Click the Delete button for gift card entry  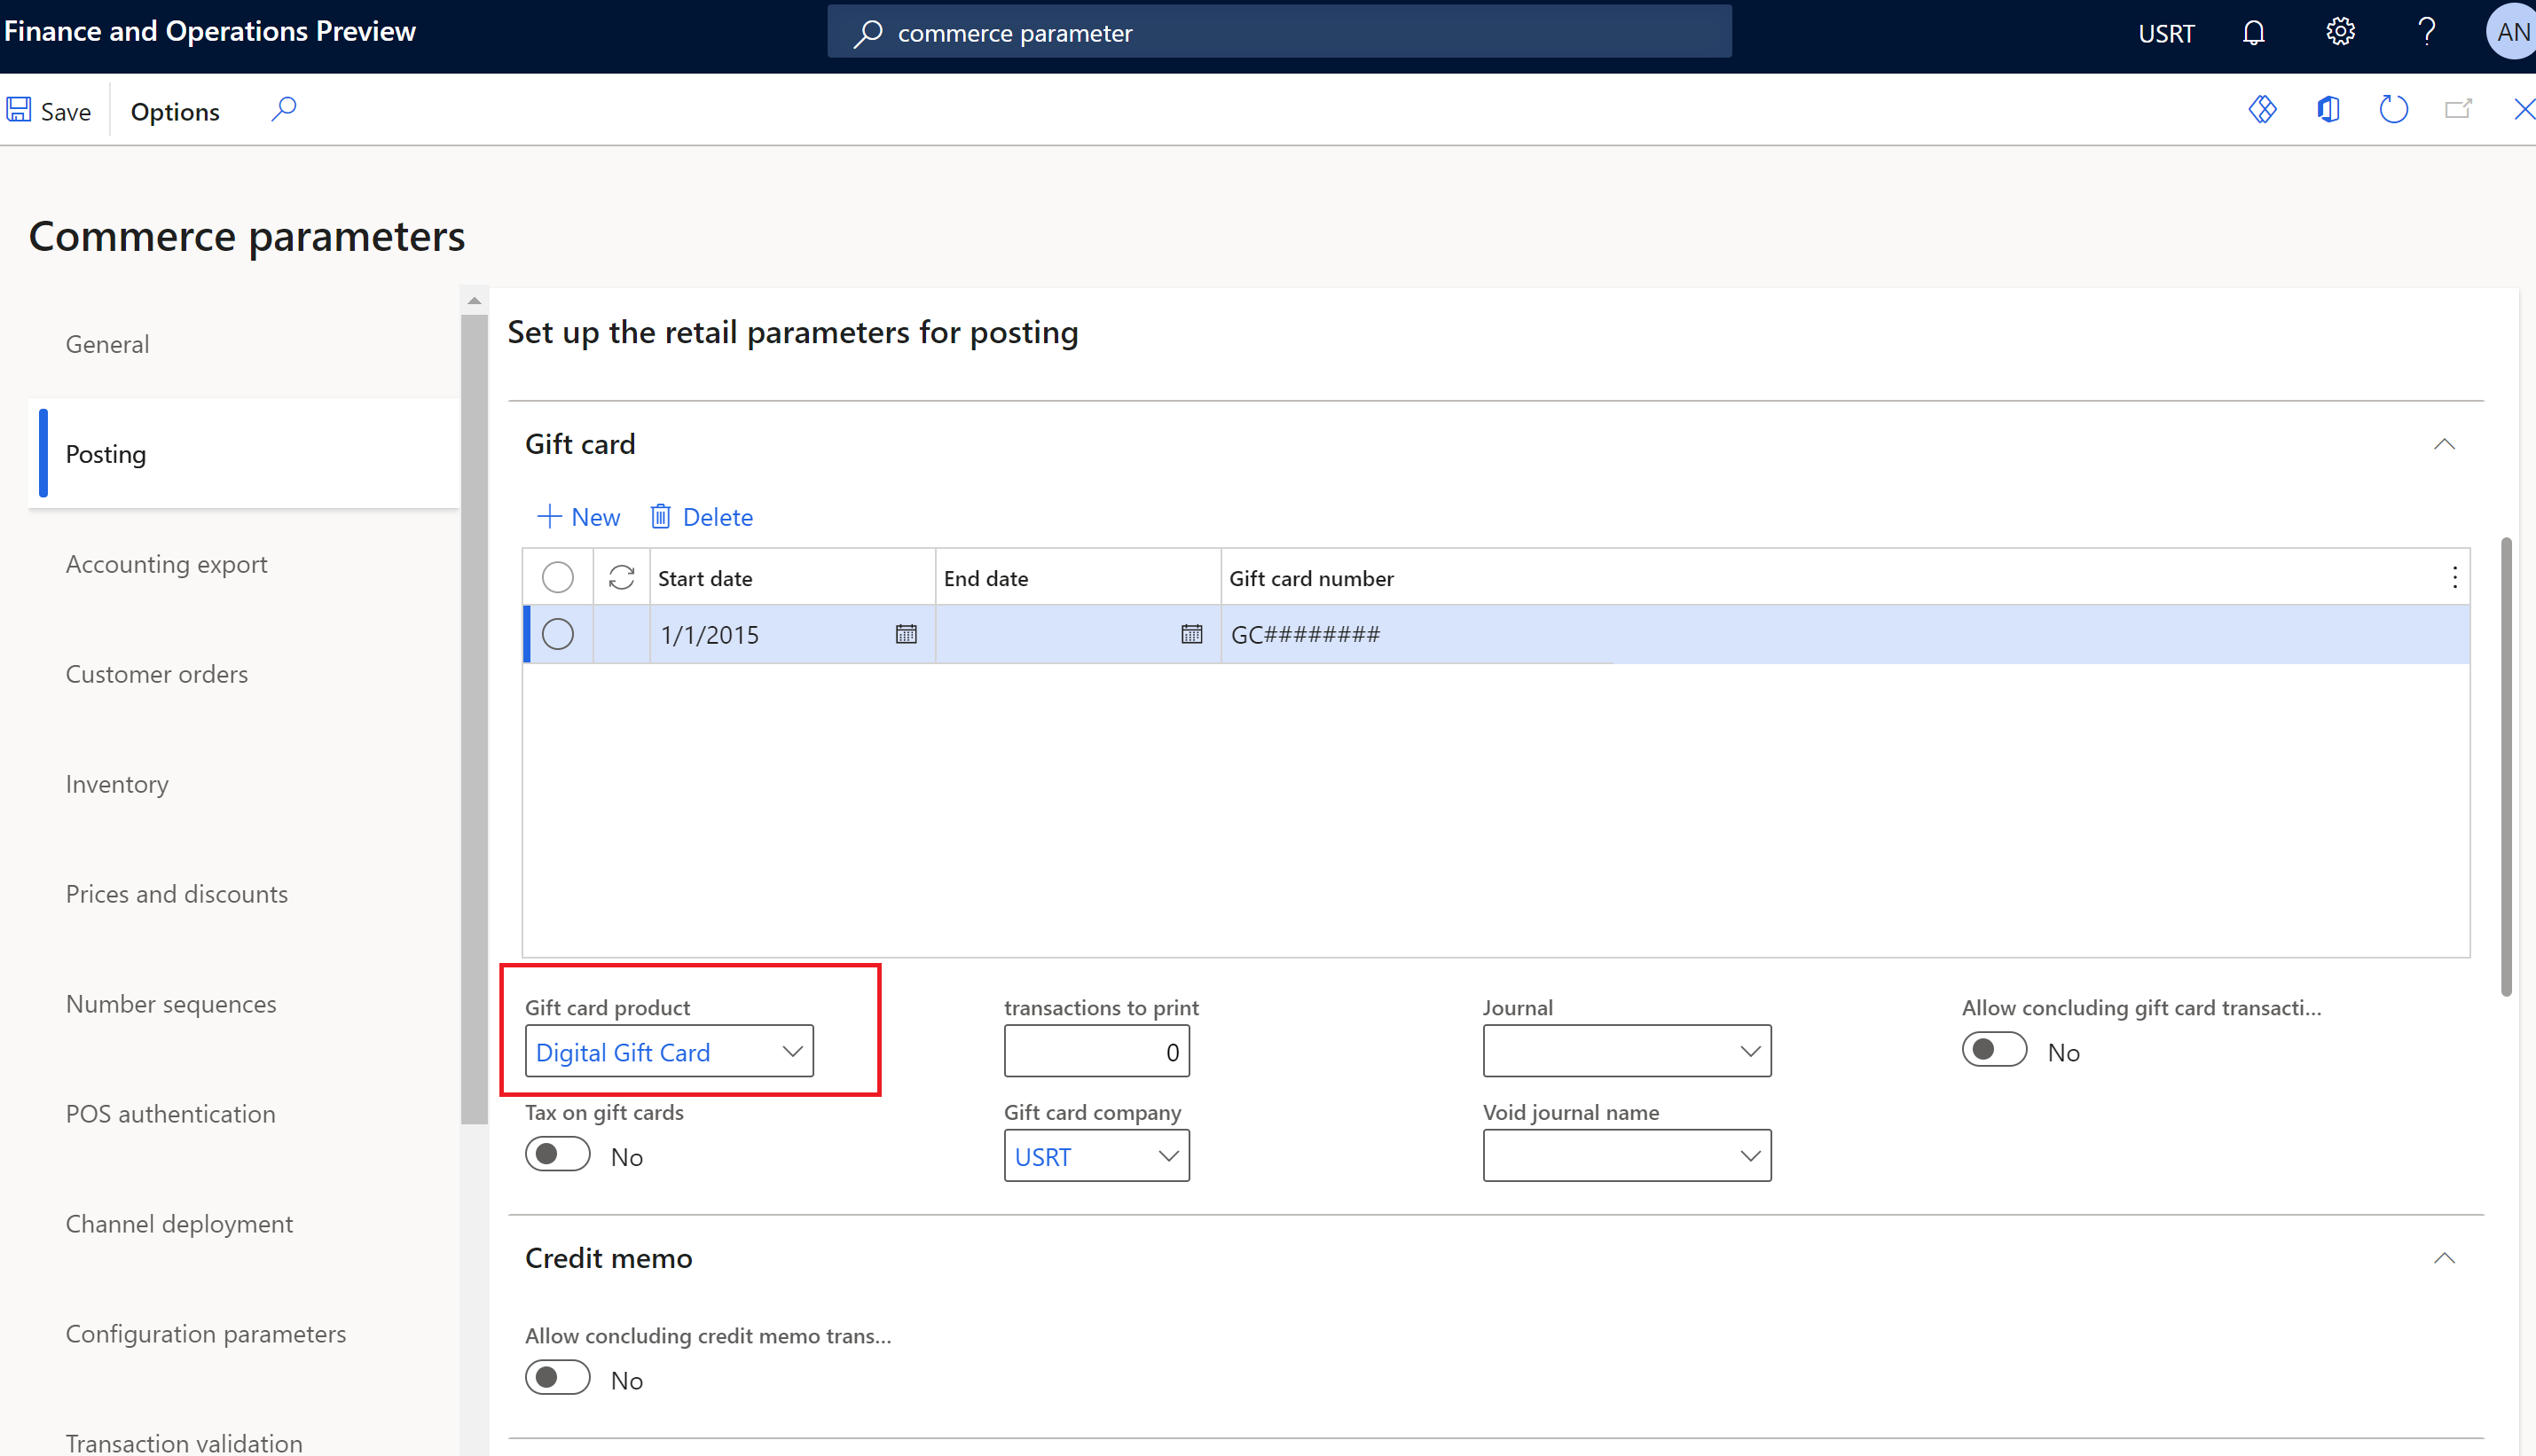[702, 515]
